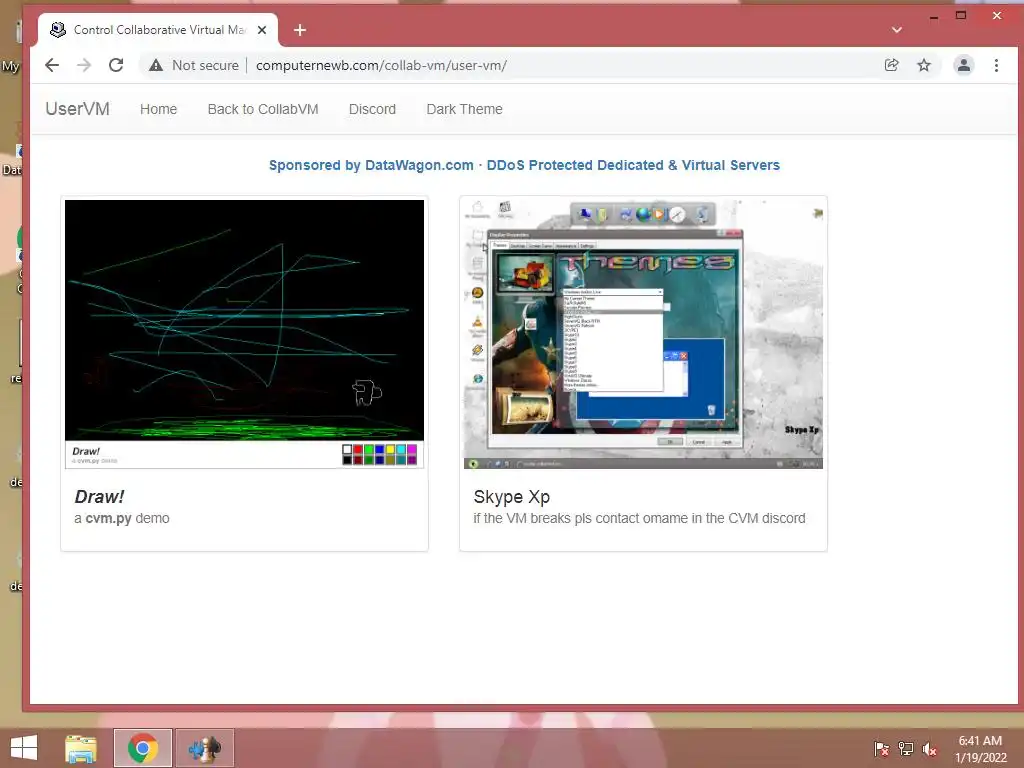
Task: Click the Draw! card title
Action: coord(99,496)
